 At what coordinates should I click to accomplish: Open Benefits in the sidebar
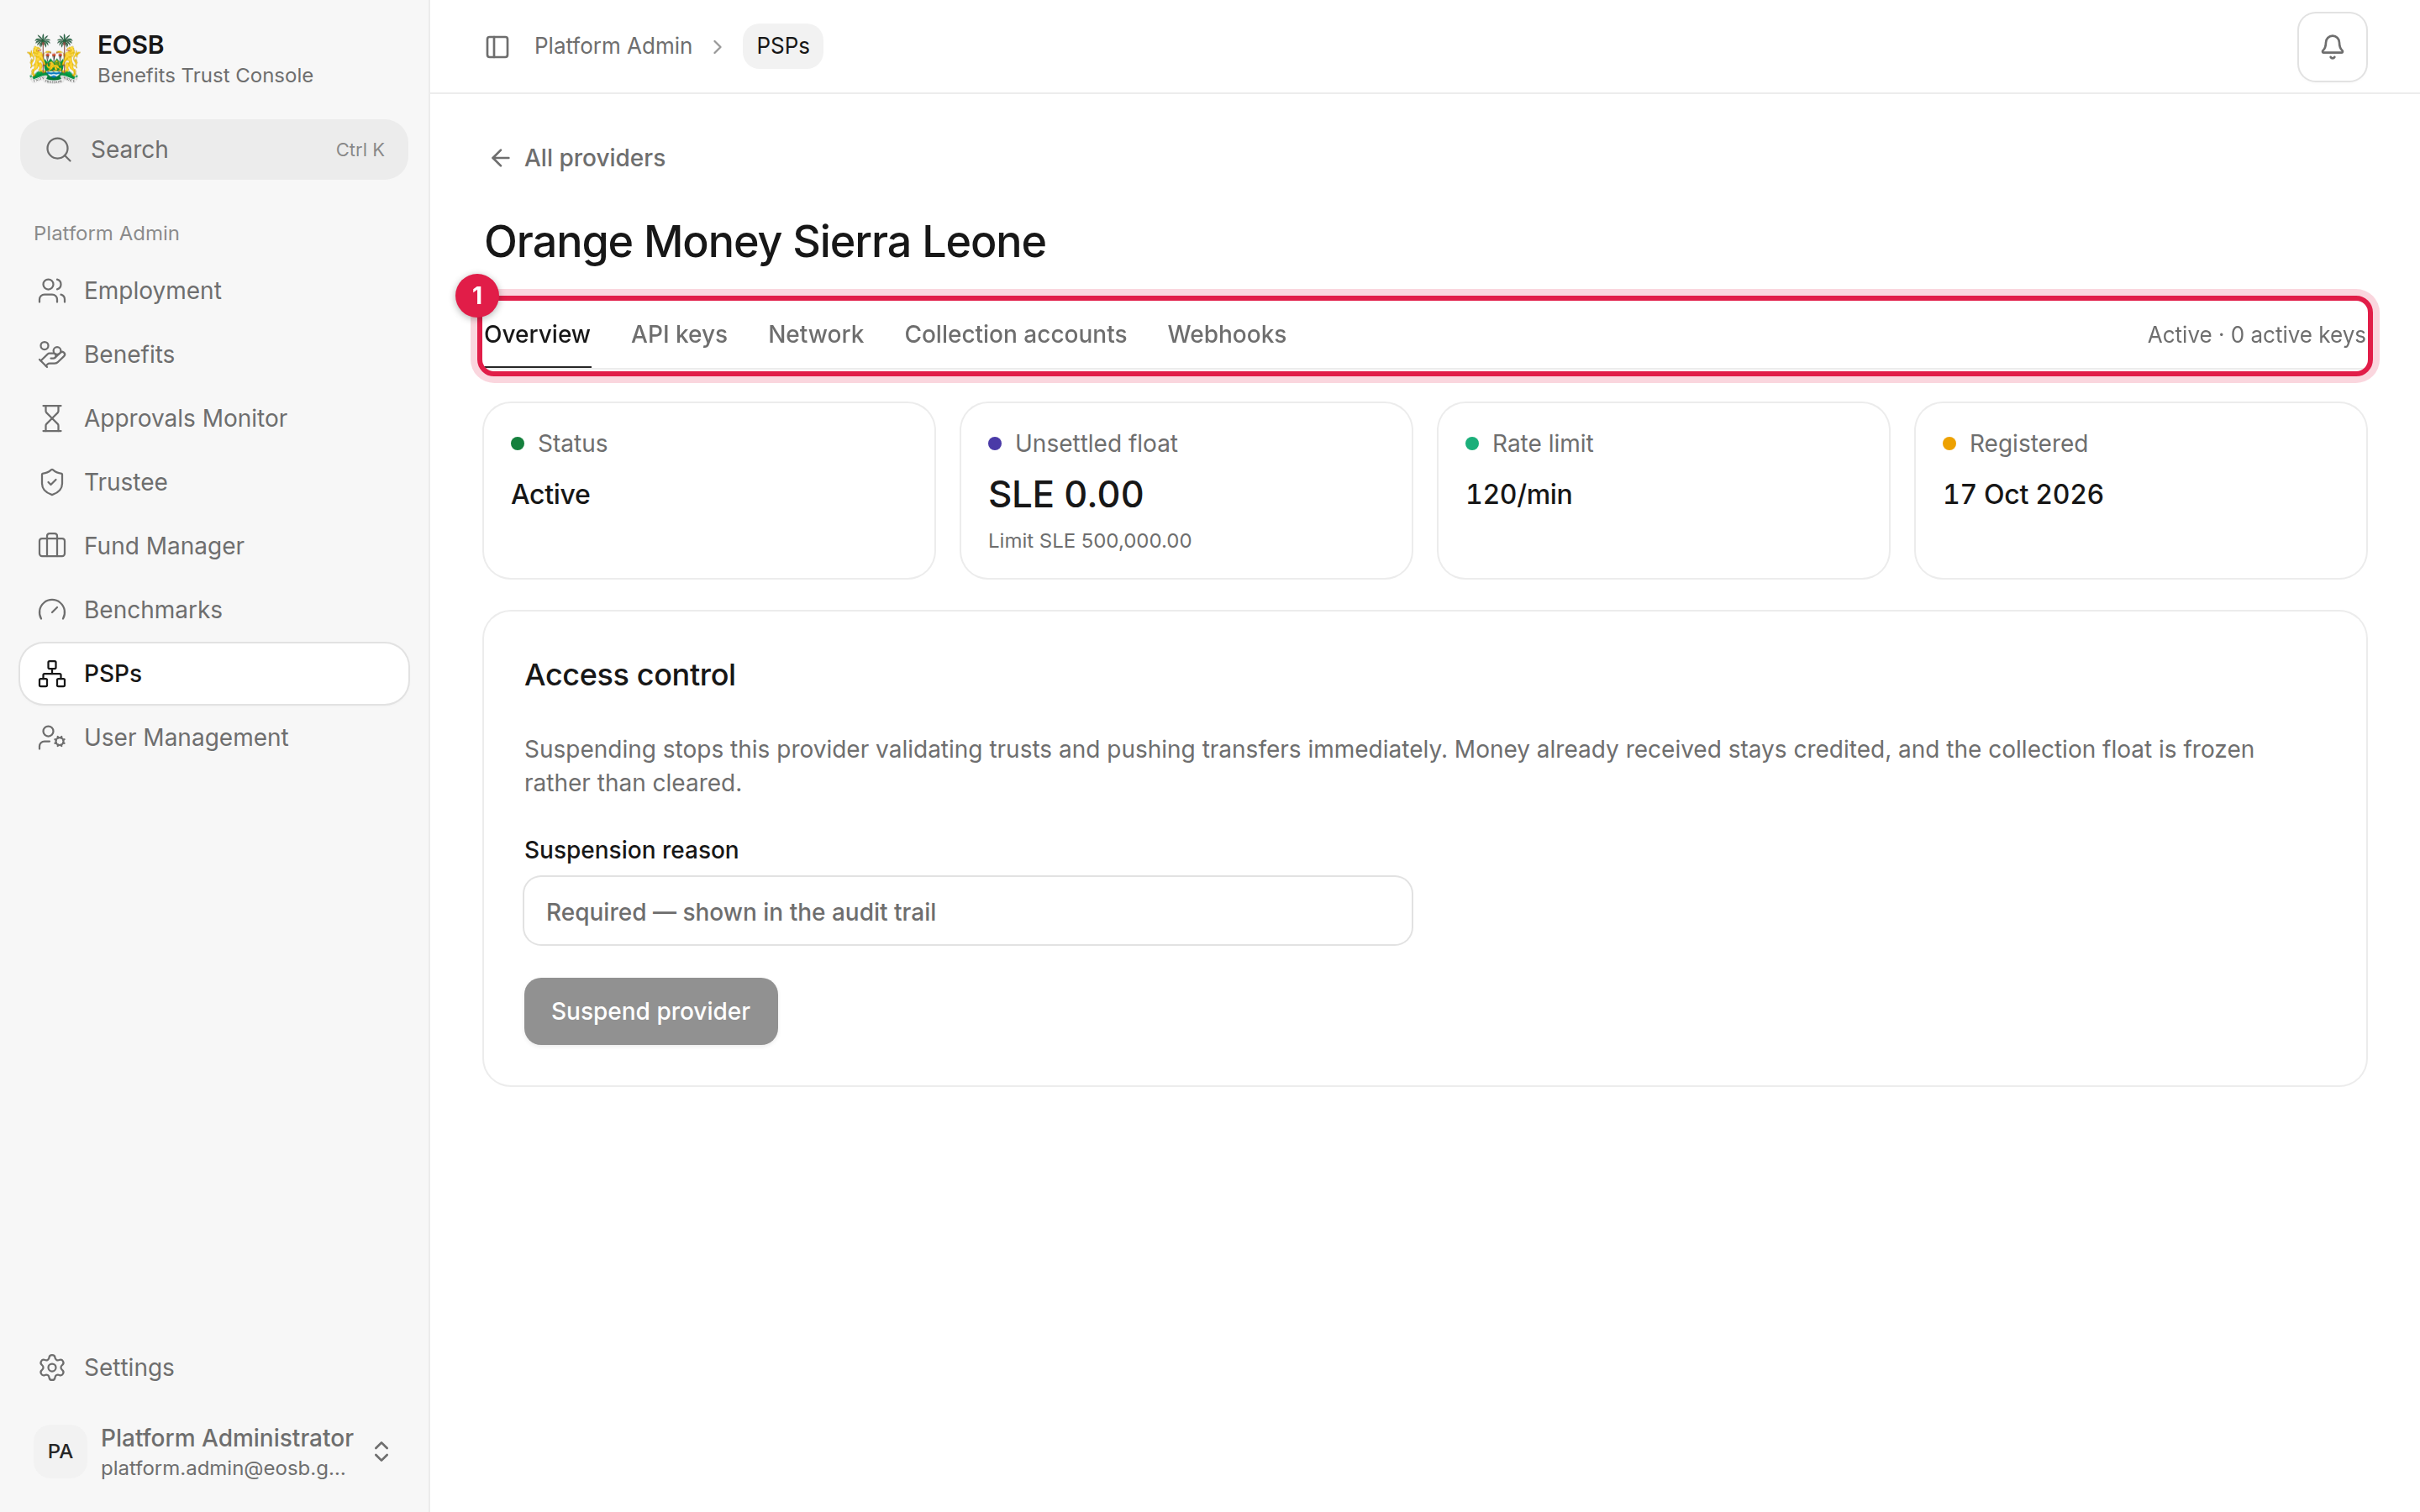pos(214,355)
